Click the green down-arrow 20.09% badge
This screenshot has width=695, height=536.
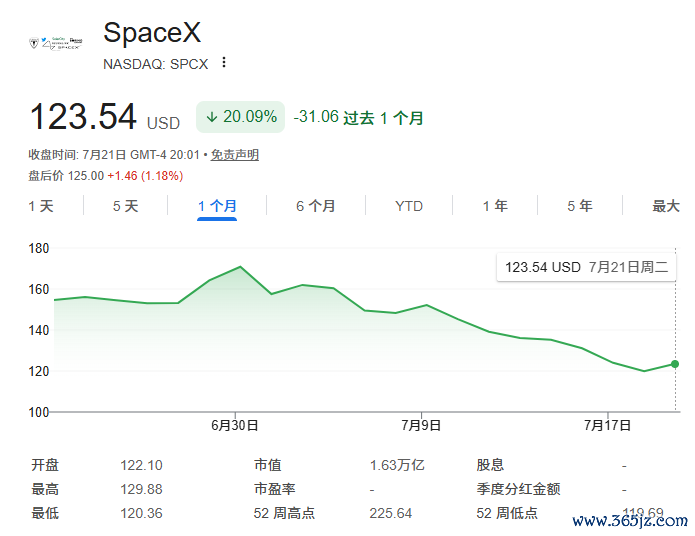tap(241, 117)
